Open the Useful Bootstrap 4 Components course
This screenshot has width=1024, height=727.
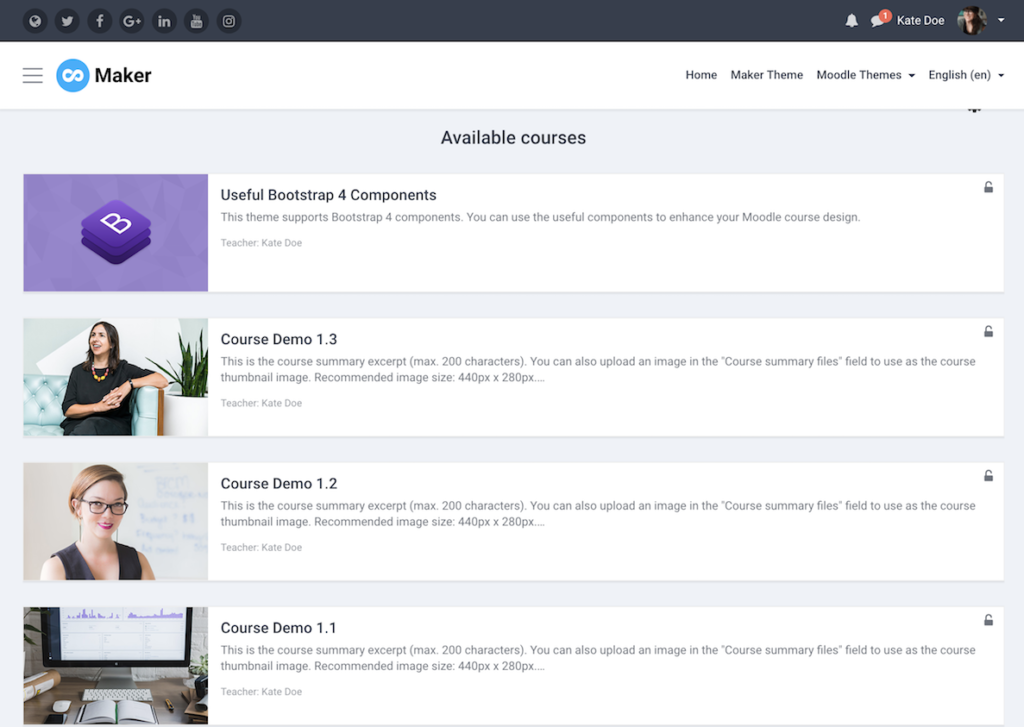pos(328,195)
